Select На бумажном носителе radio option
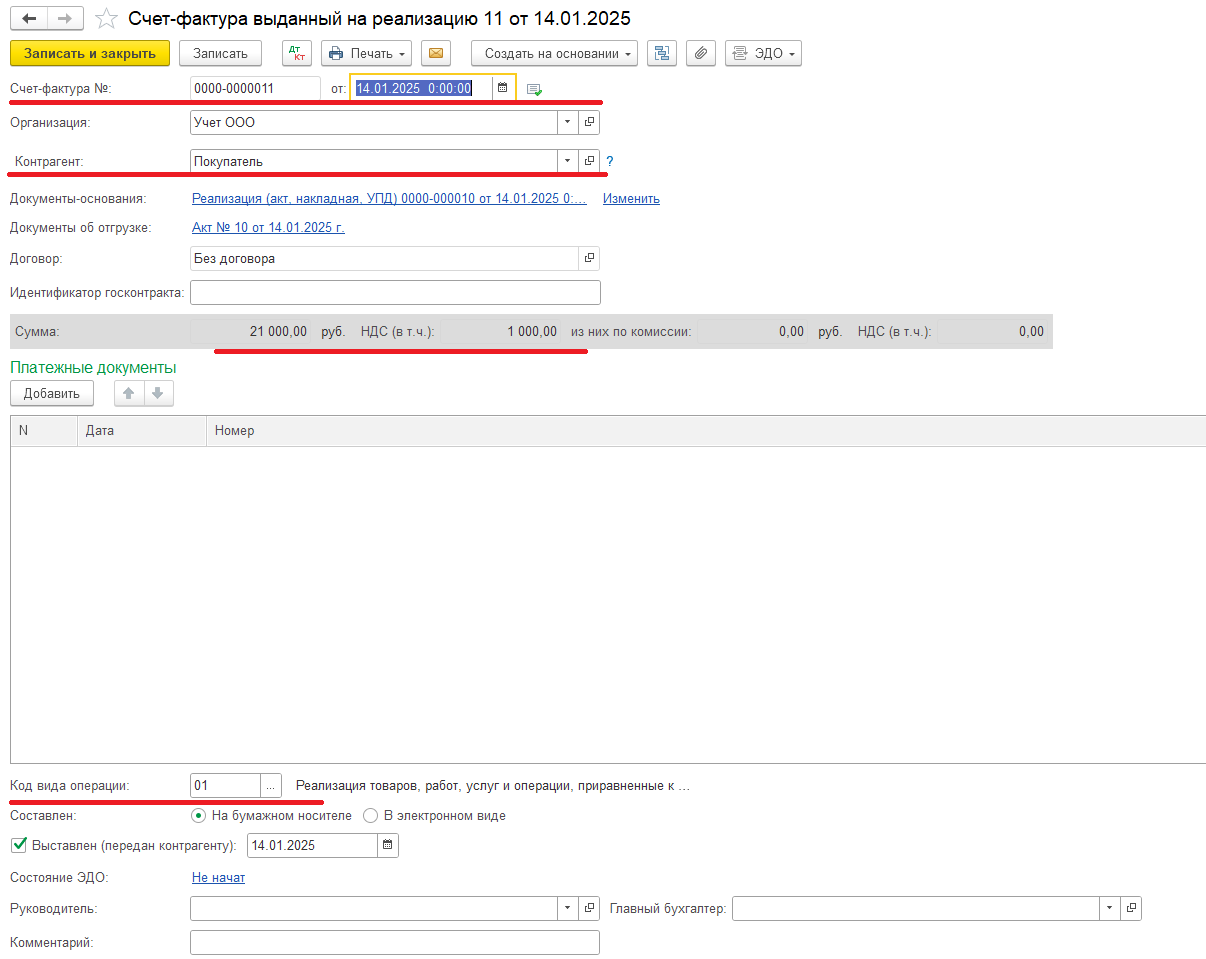1206x959 pixels. pos(198,815)
